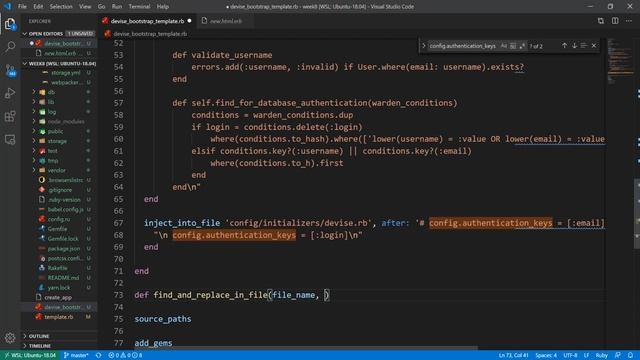Open the Extensions view
This screenshot has height=360, width=640.
coord(10,116)
